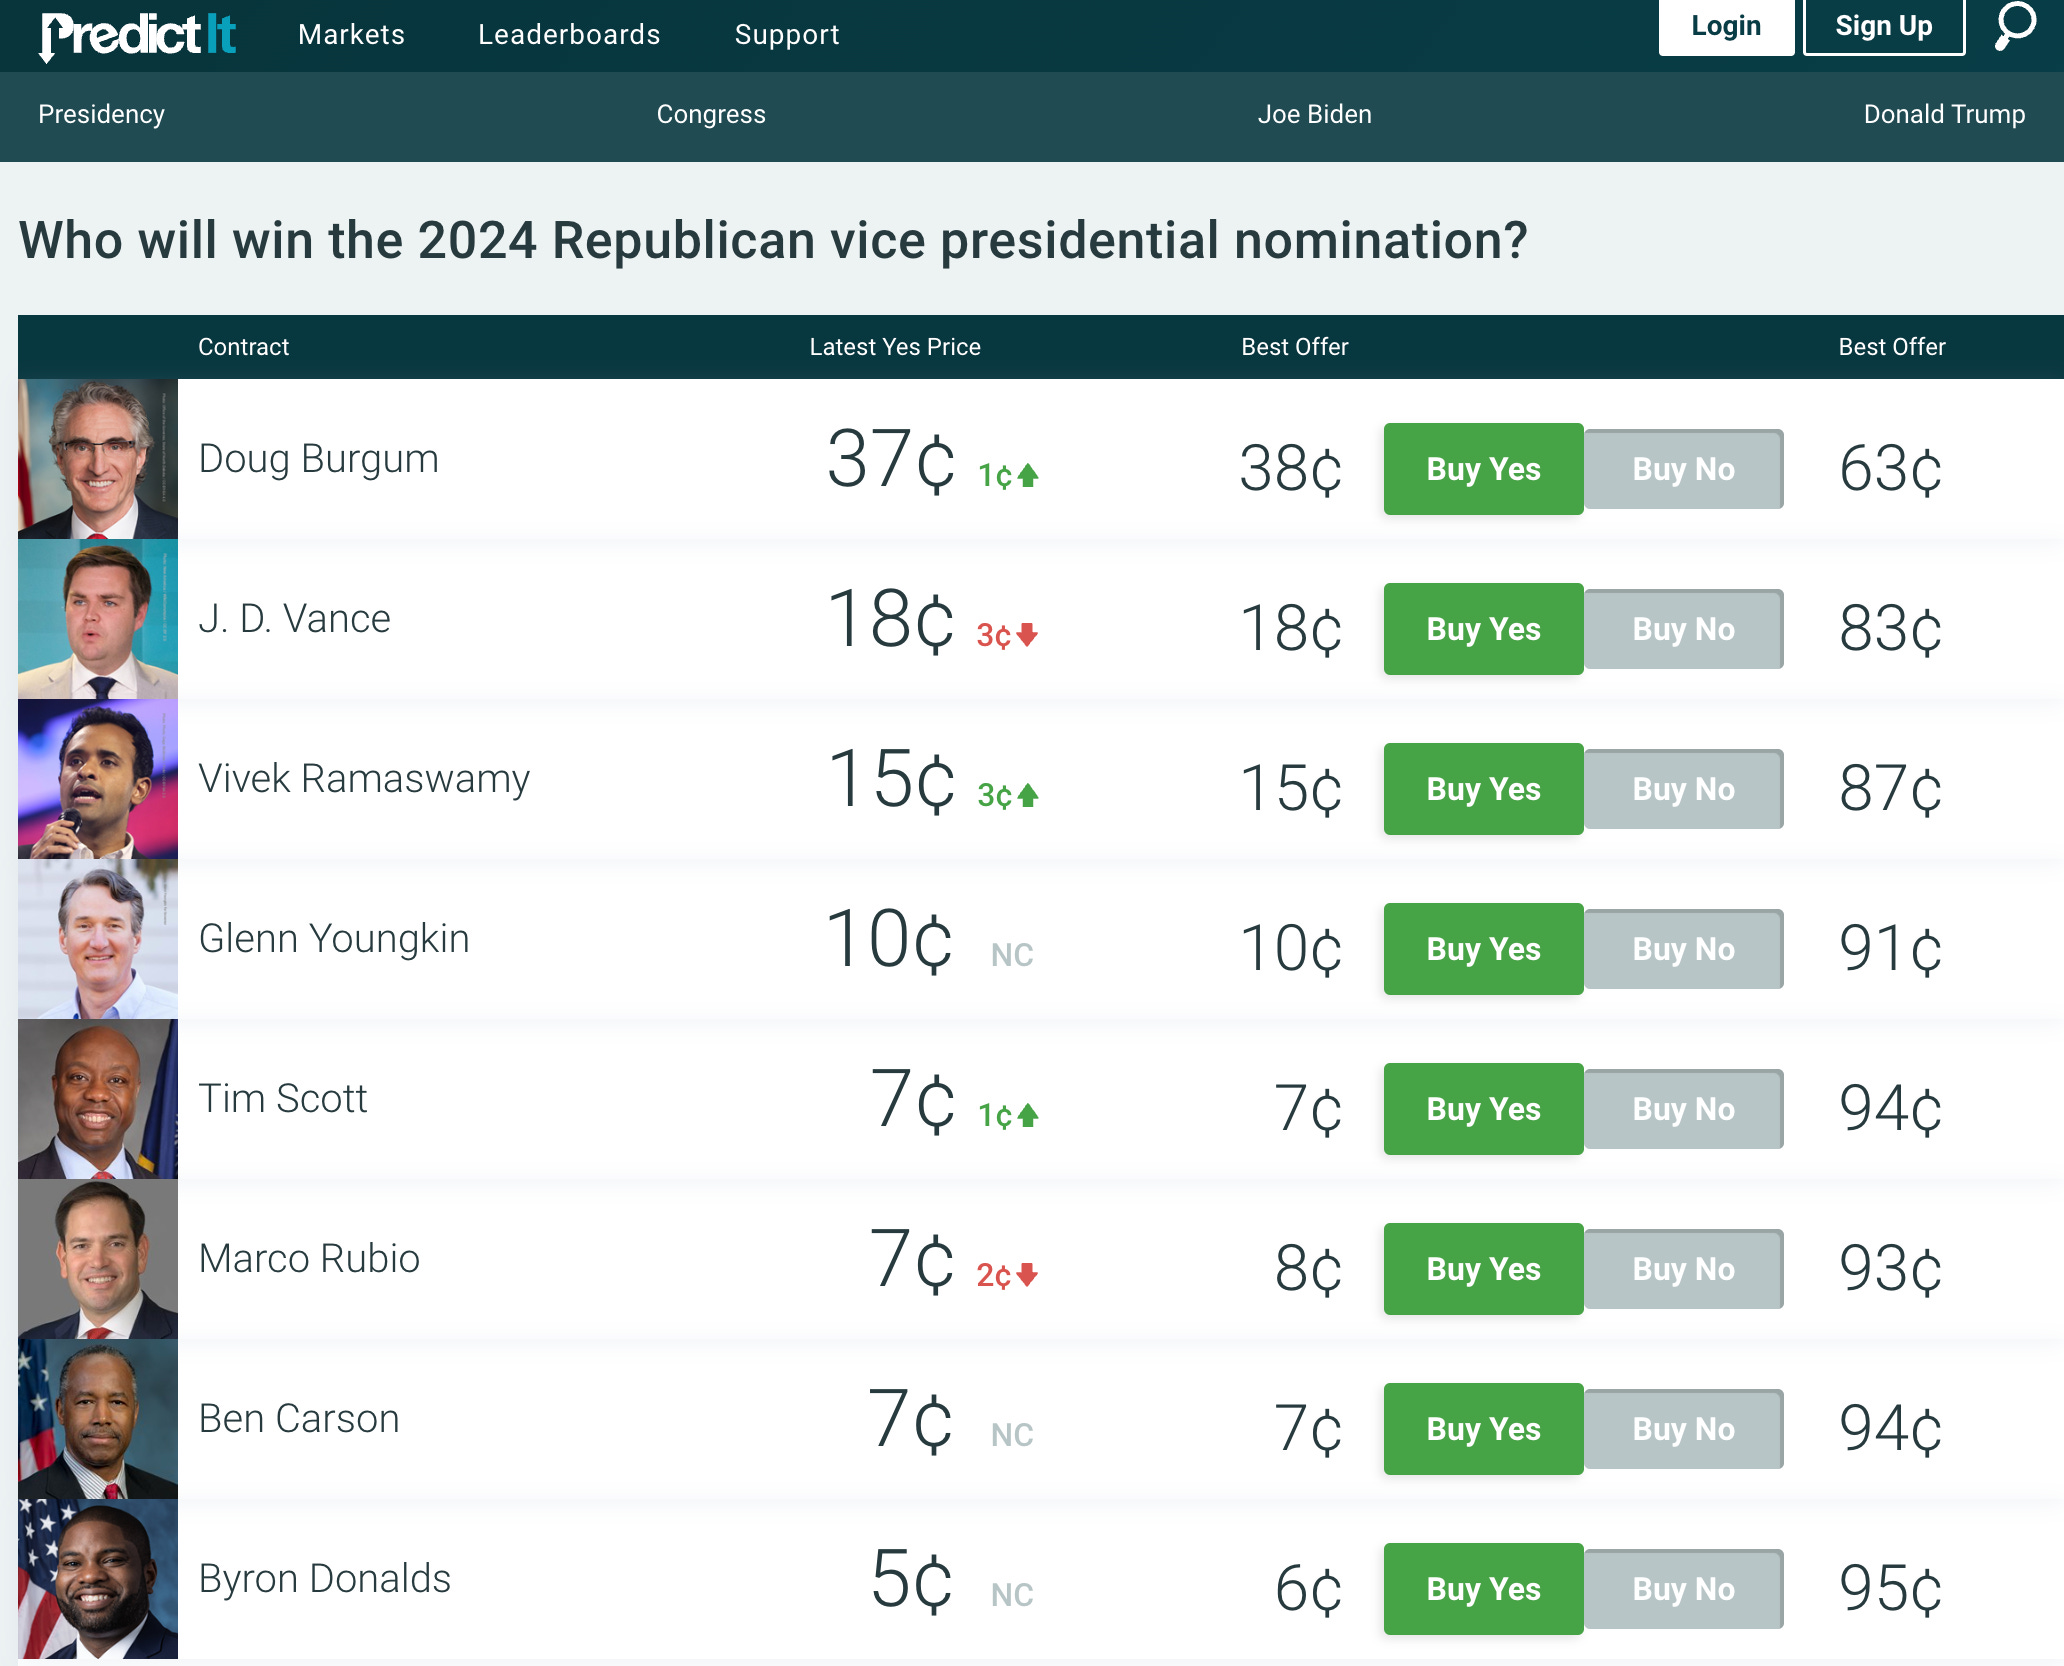The image size is (2064, 1666).
Task: Click Doug Burgum's photo thumbnail
Action: 98,459
